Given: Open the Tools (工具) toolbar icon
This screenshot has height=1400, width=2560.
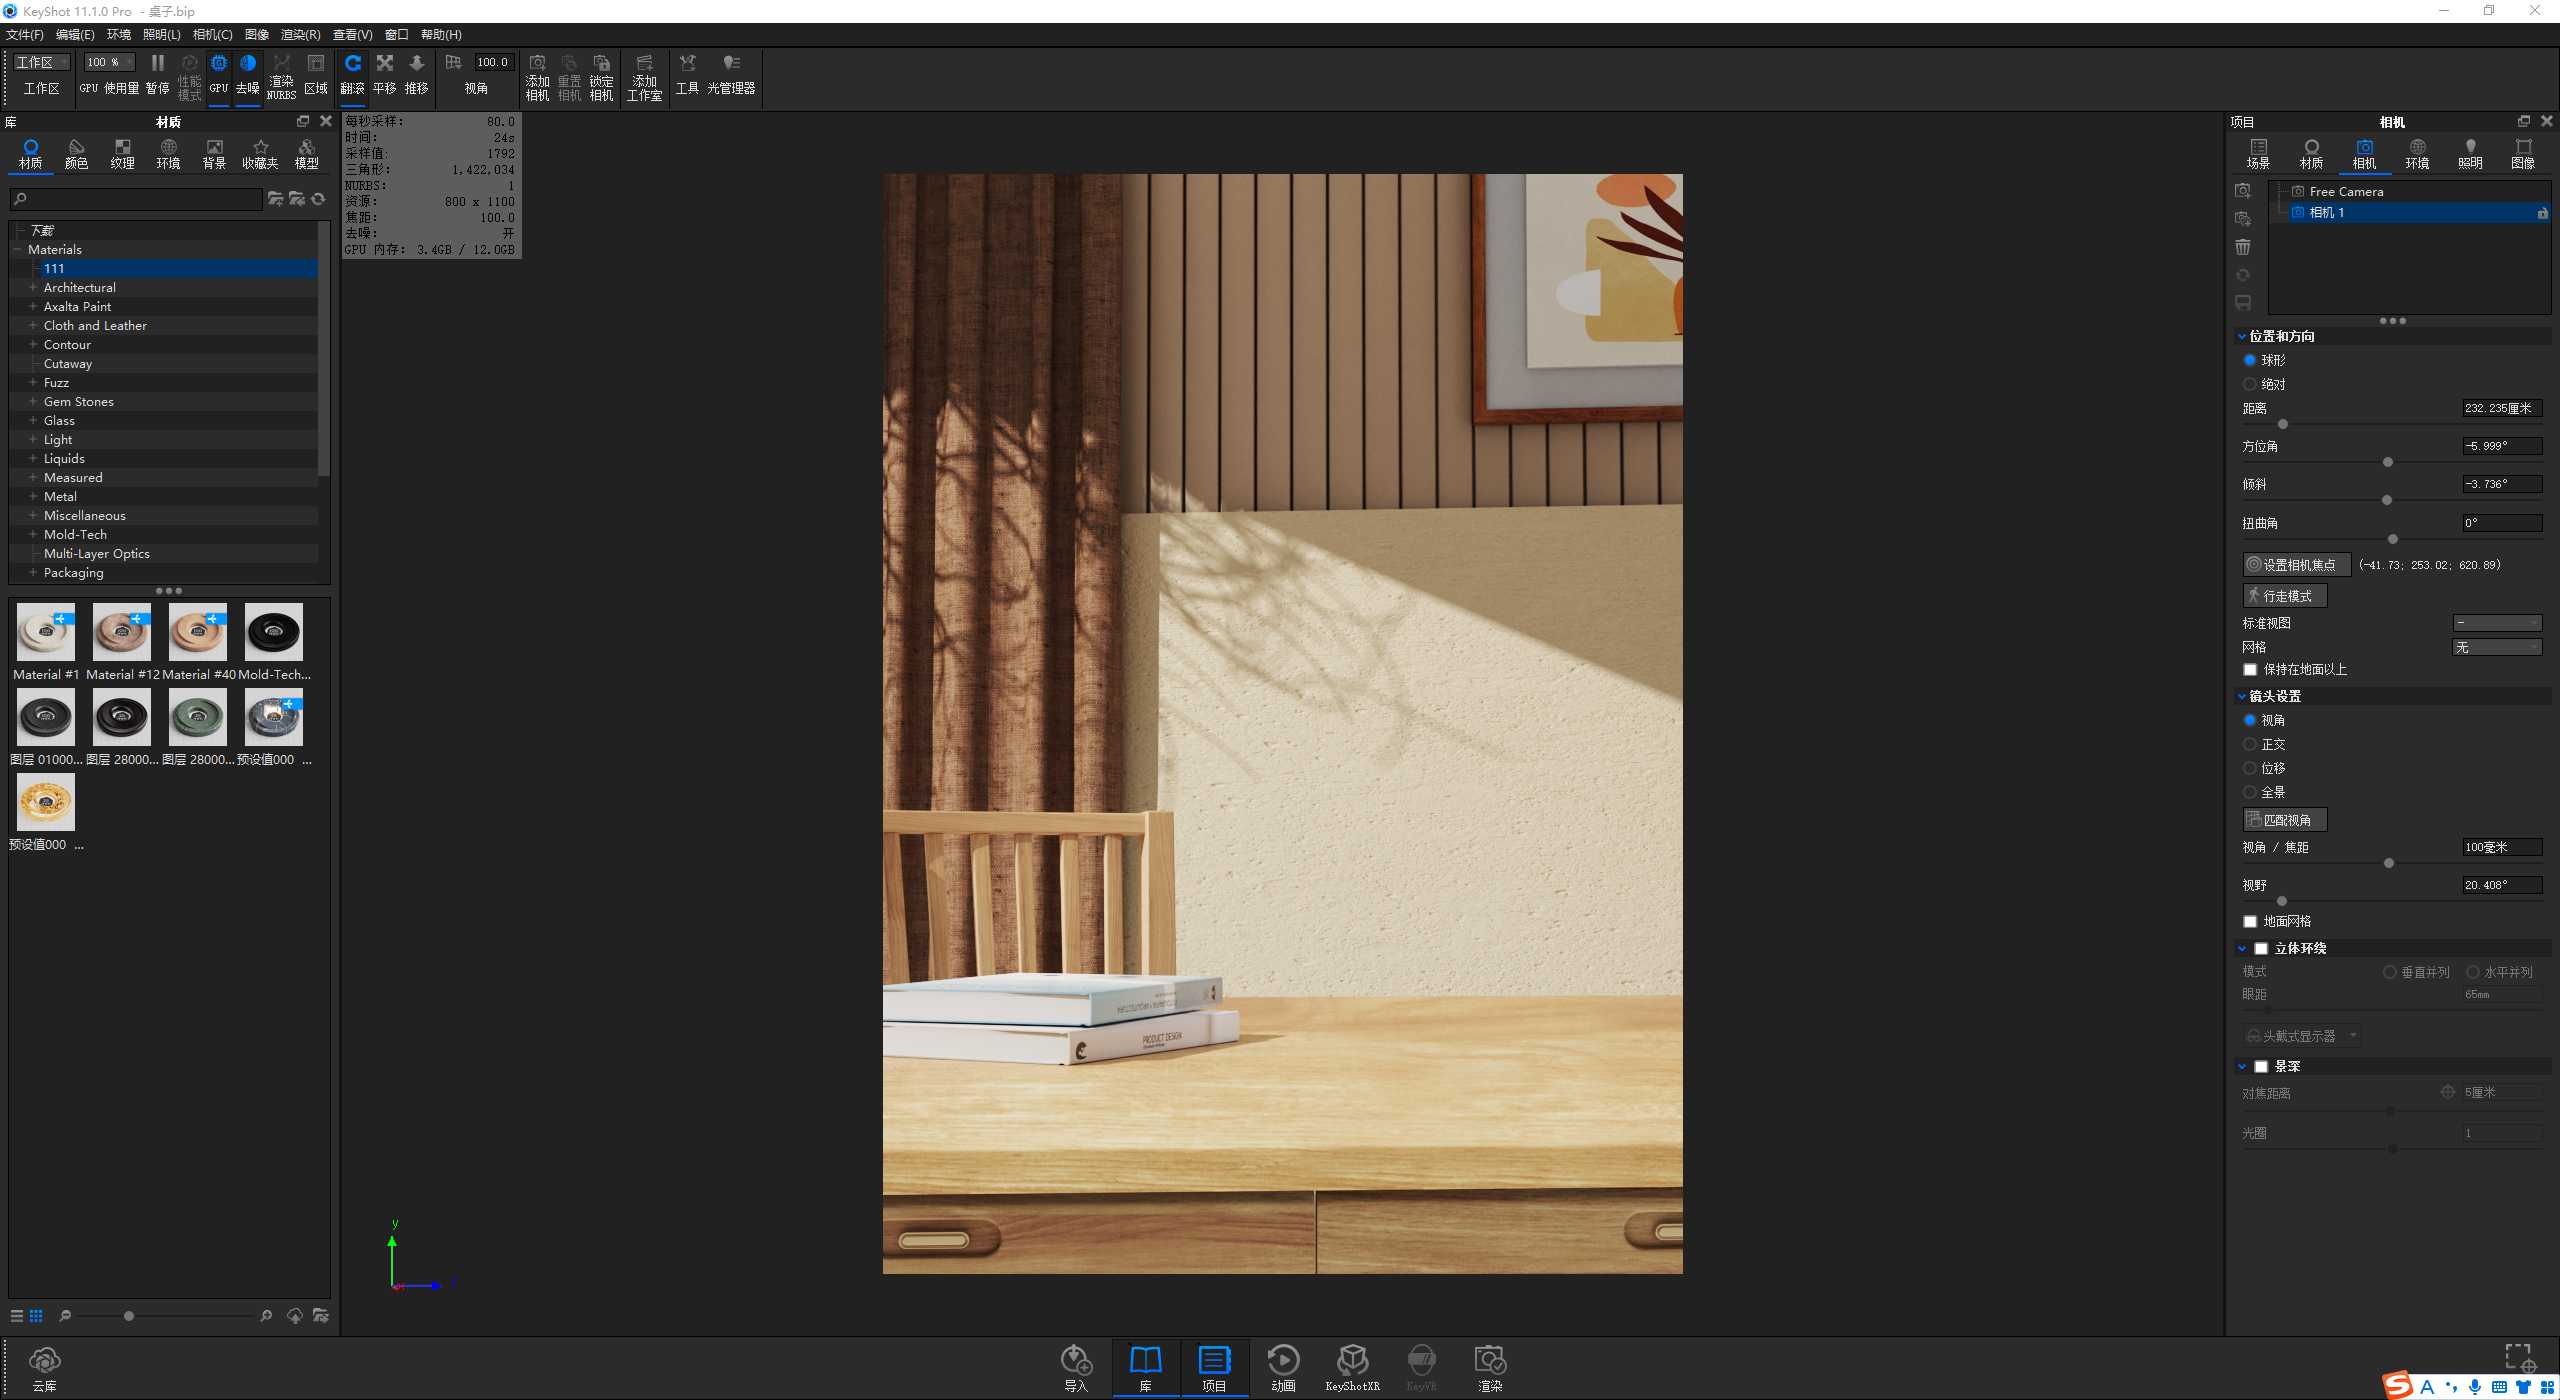Looking at the screenshot, I should [x=687, y=74].
